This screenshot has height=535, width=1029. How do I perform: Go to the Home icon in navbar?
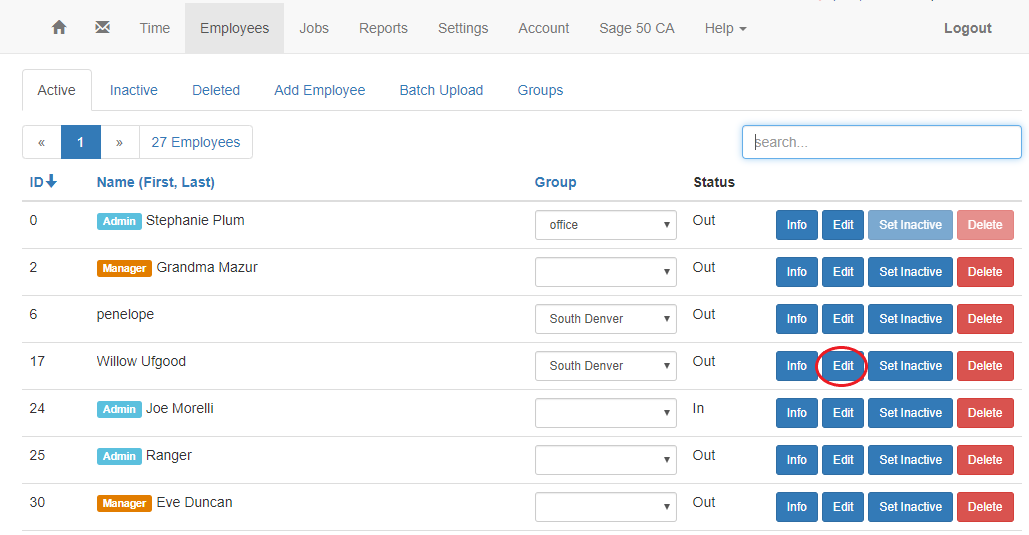[x=59, y=28]
